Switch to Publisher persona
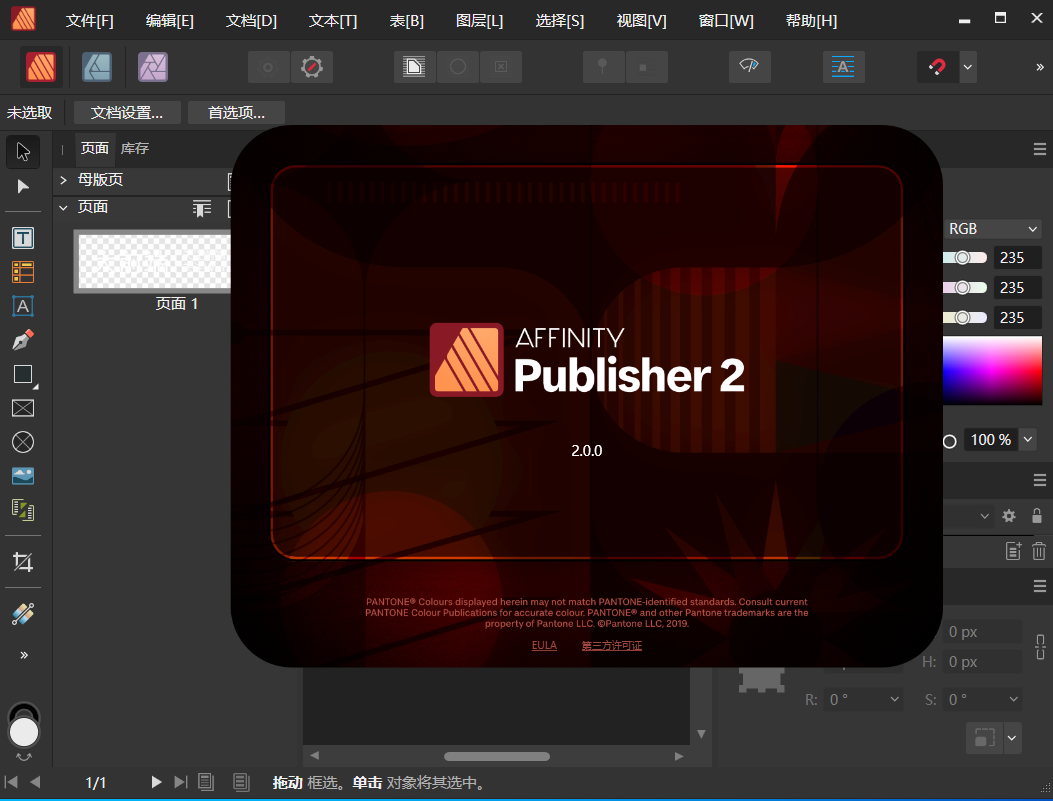The height and width of the screenshot is (801, 1053). 41,66
